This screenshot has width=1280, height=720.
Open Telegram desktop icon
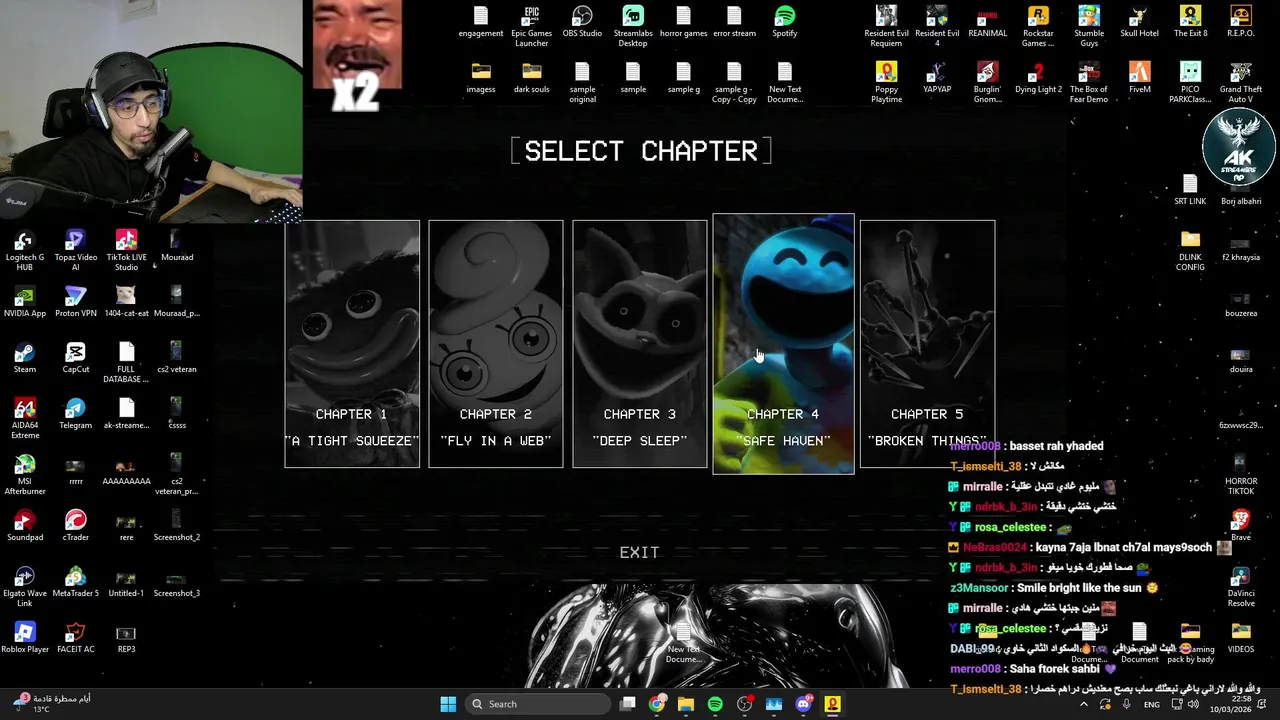pyautogui.click(x=75, y=414)
